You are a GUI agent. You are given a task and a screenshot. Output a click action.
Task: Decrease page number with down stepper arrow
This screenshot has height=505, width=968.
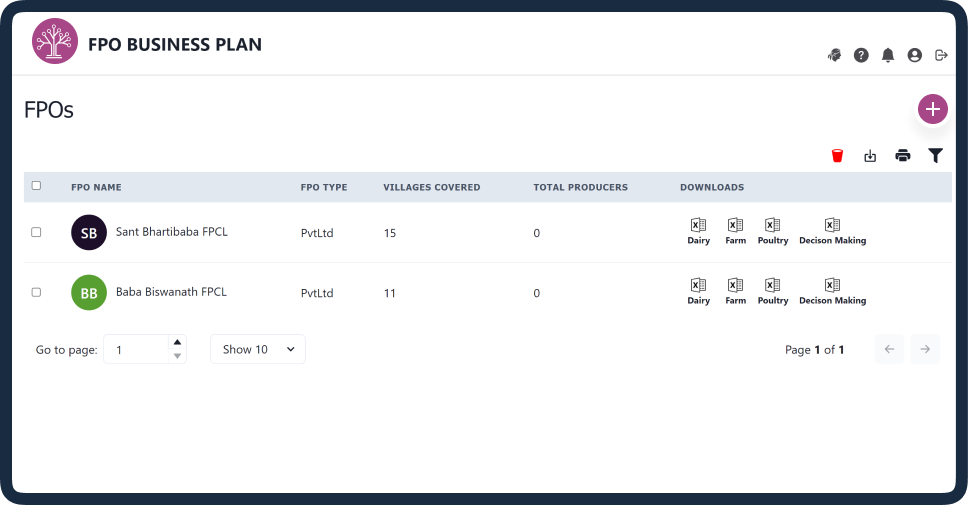point(177,356)
